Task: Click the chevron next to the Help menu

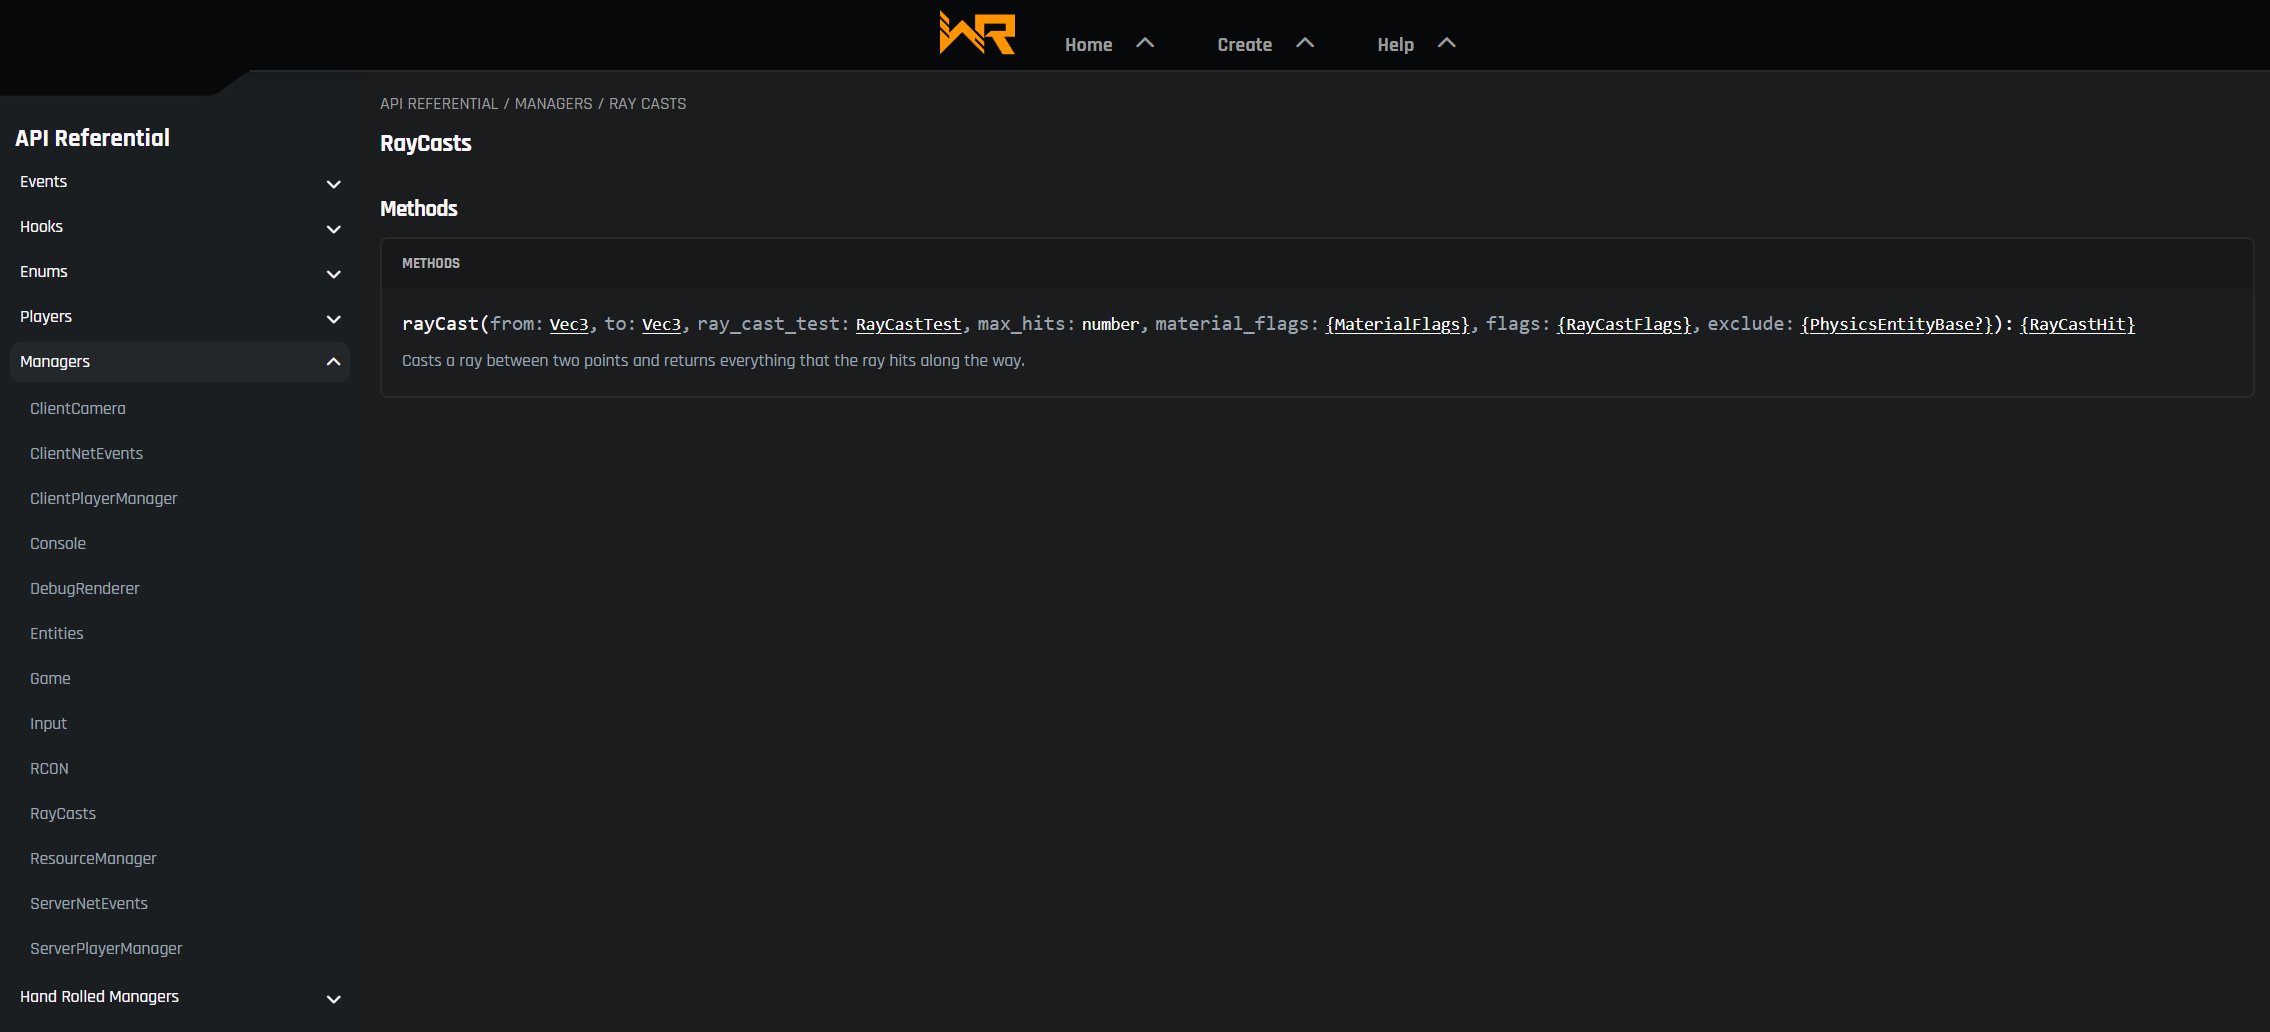Action: coord(1446,43)
